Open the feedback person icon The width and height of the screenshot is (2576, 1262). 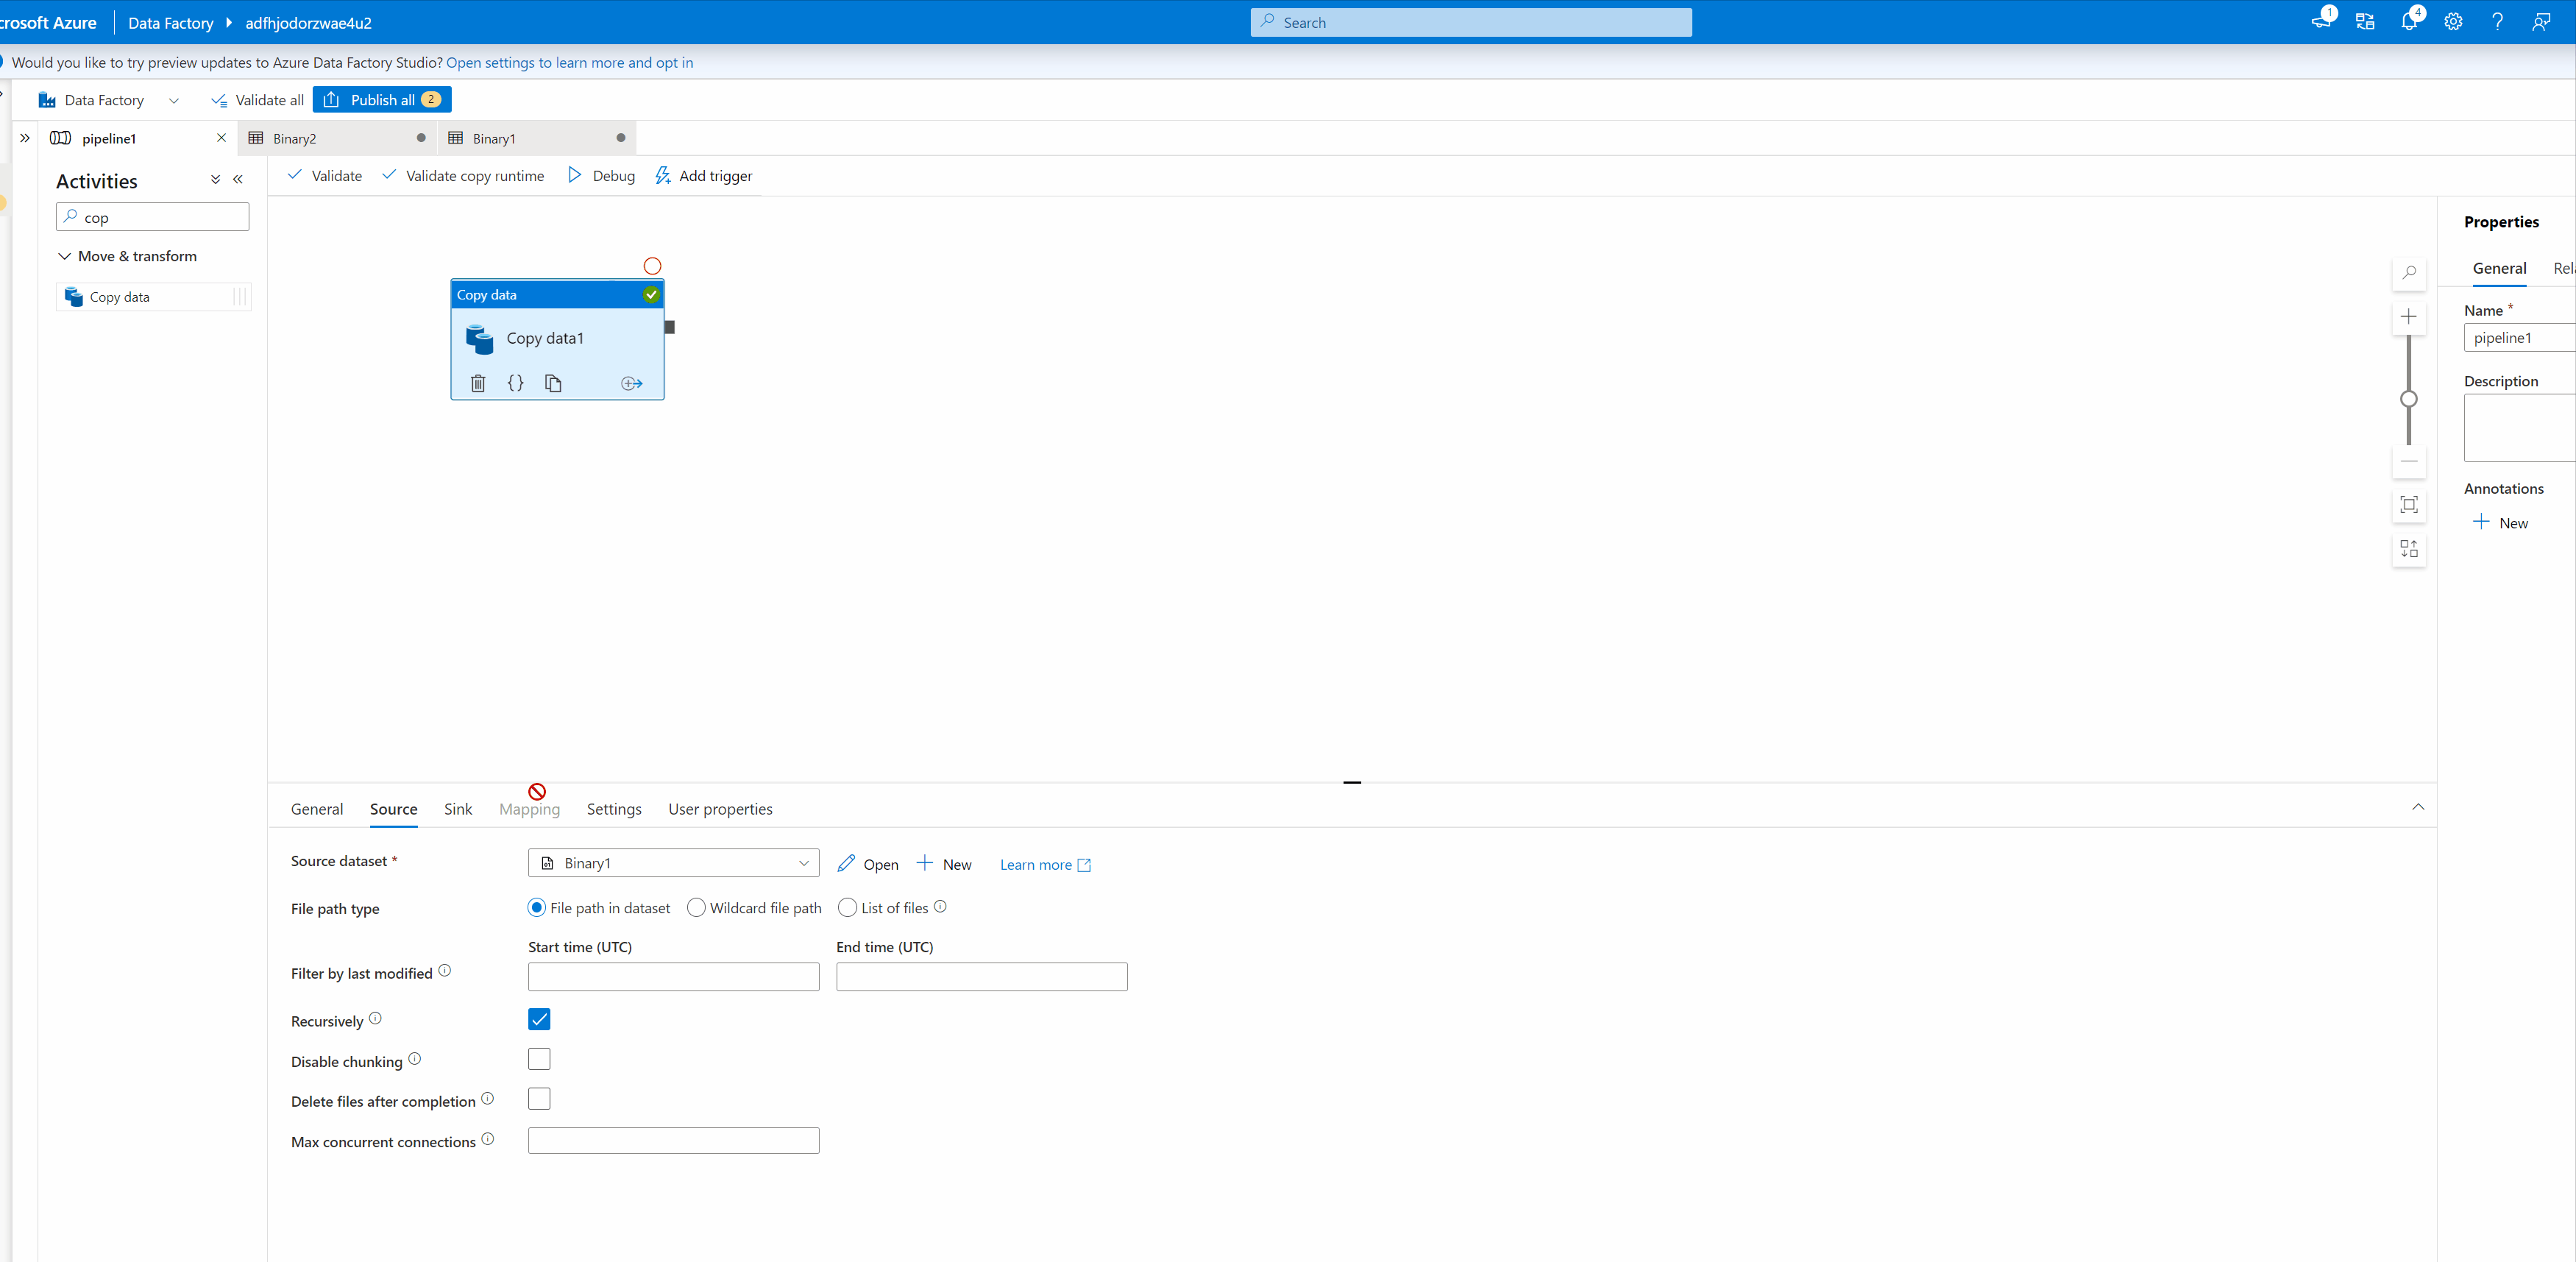2541,22
